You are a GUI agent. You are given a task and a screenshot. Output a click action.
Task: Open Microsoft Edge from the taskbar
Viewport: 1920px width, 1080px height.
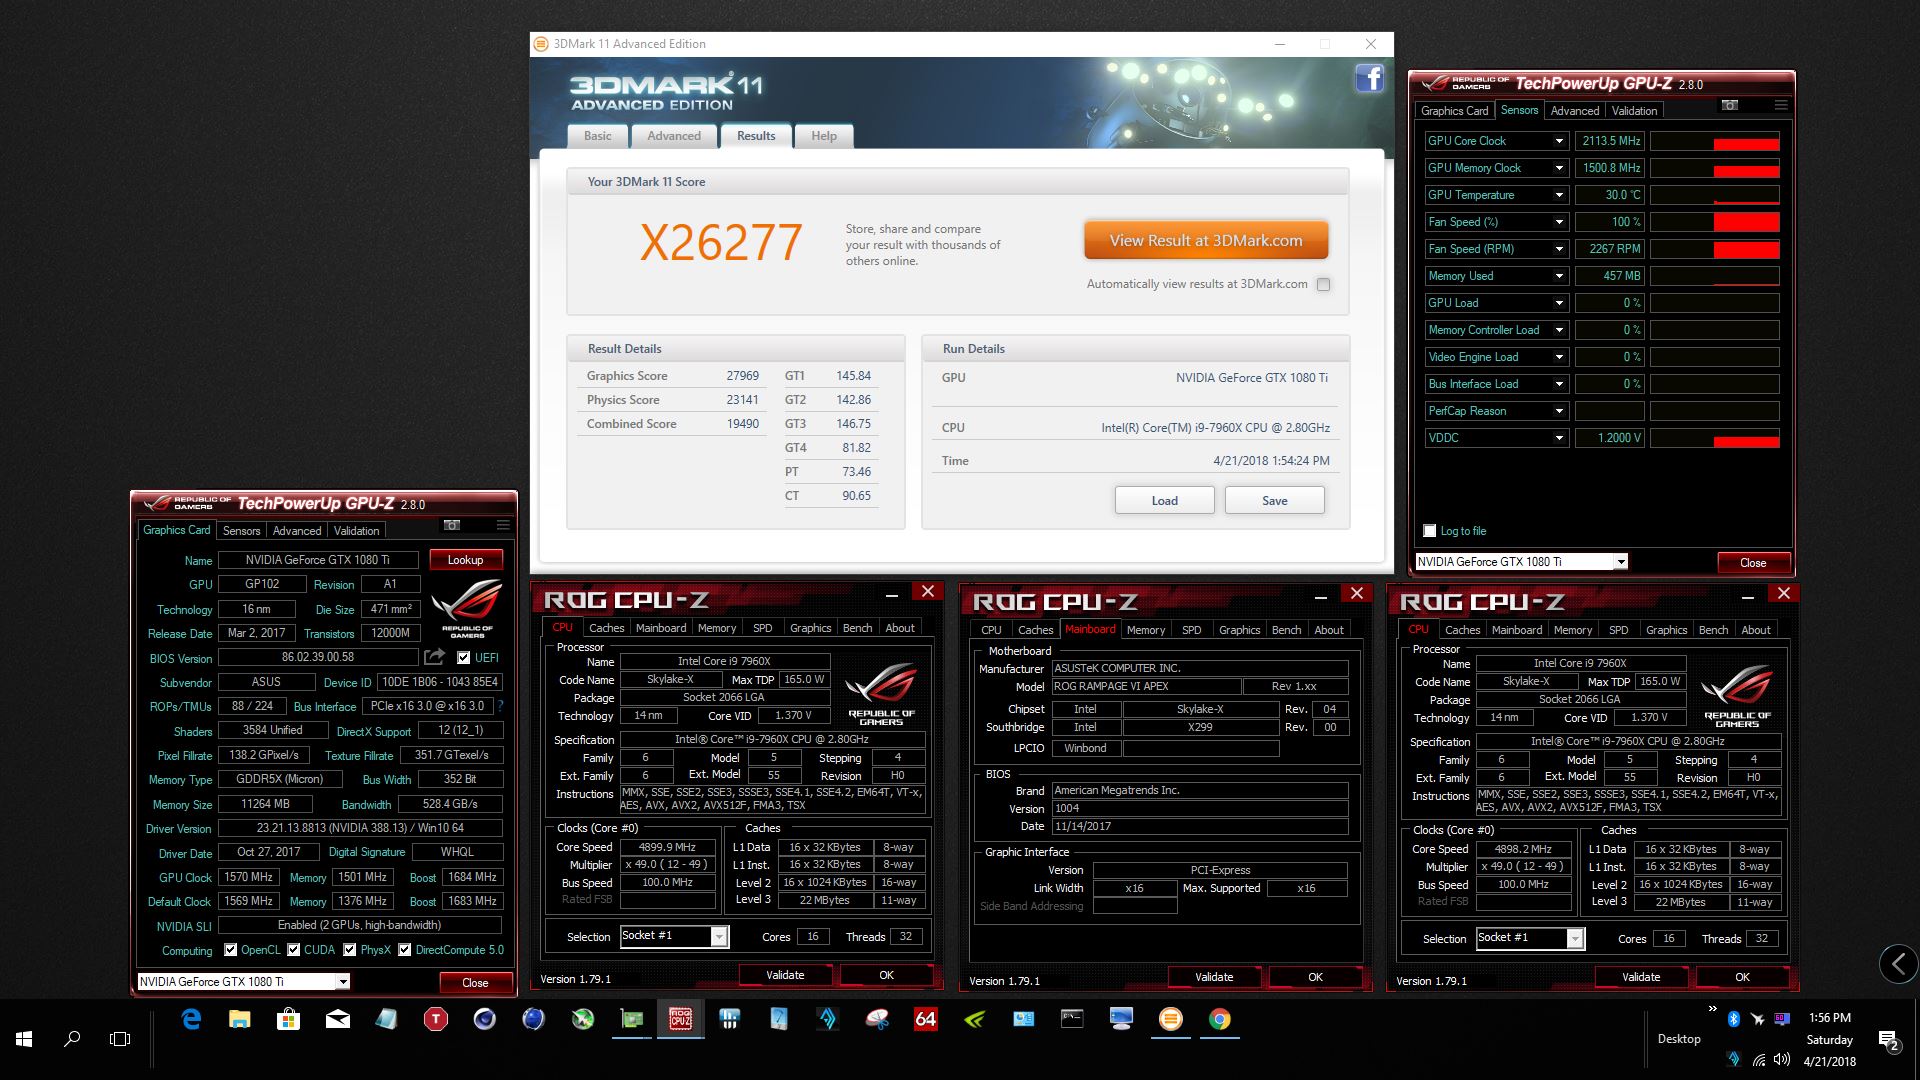click(x=190, y=1019)
